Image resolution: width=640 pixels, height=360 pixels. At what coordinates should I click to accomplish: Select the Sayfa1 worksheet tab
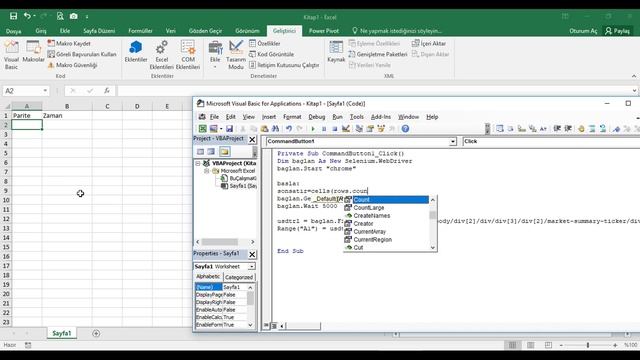(x=62, y=333)
